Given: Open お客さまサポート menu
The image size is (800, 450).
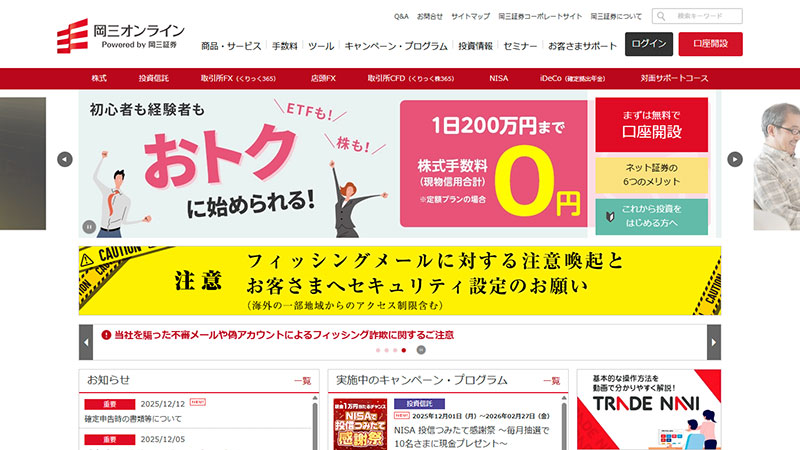Looking at the screenshot, I should pyautogui.click(x=582, y=46).
